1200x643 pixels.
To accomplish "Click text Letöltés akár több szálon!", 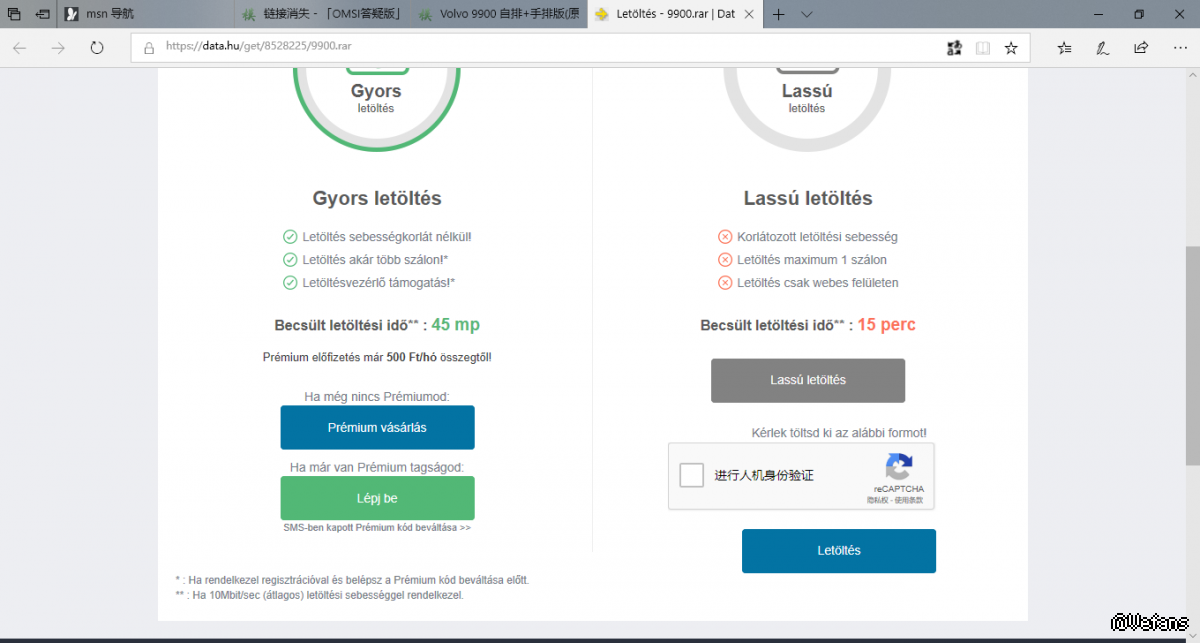I will [x=375, y=260].
